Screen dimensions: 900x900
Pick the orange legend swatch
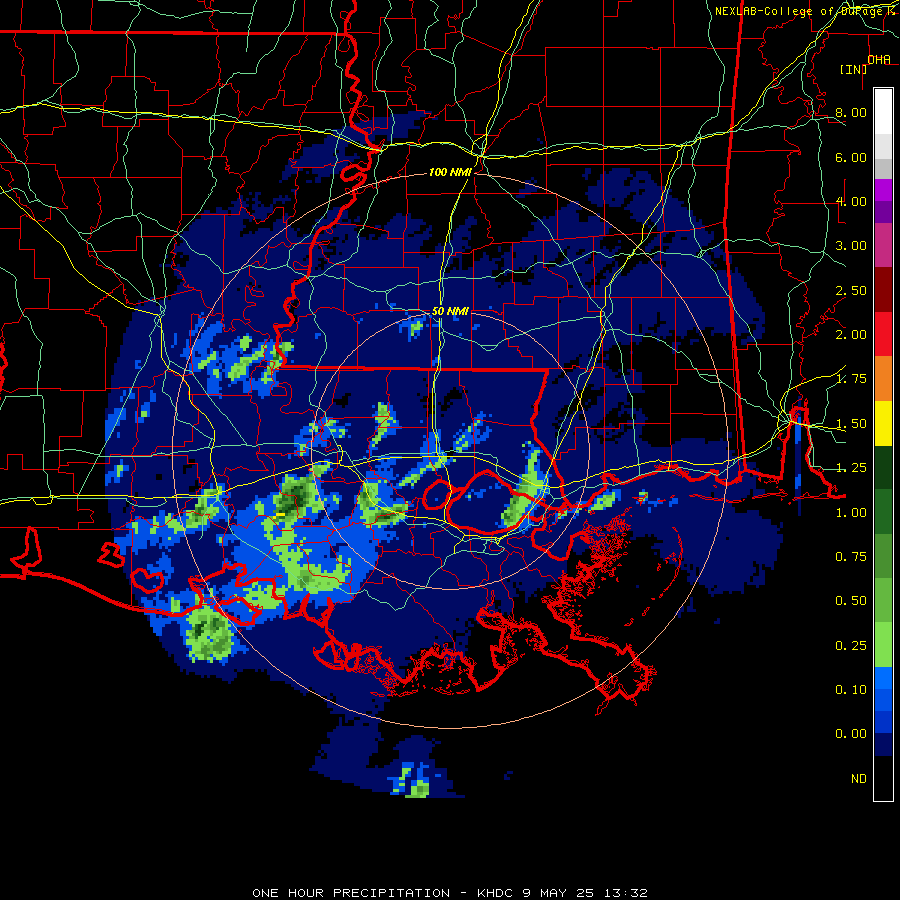(x=883, y=379)
